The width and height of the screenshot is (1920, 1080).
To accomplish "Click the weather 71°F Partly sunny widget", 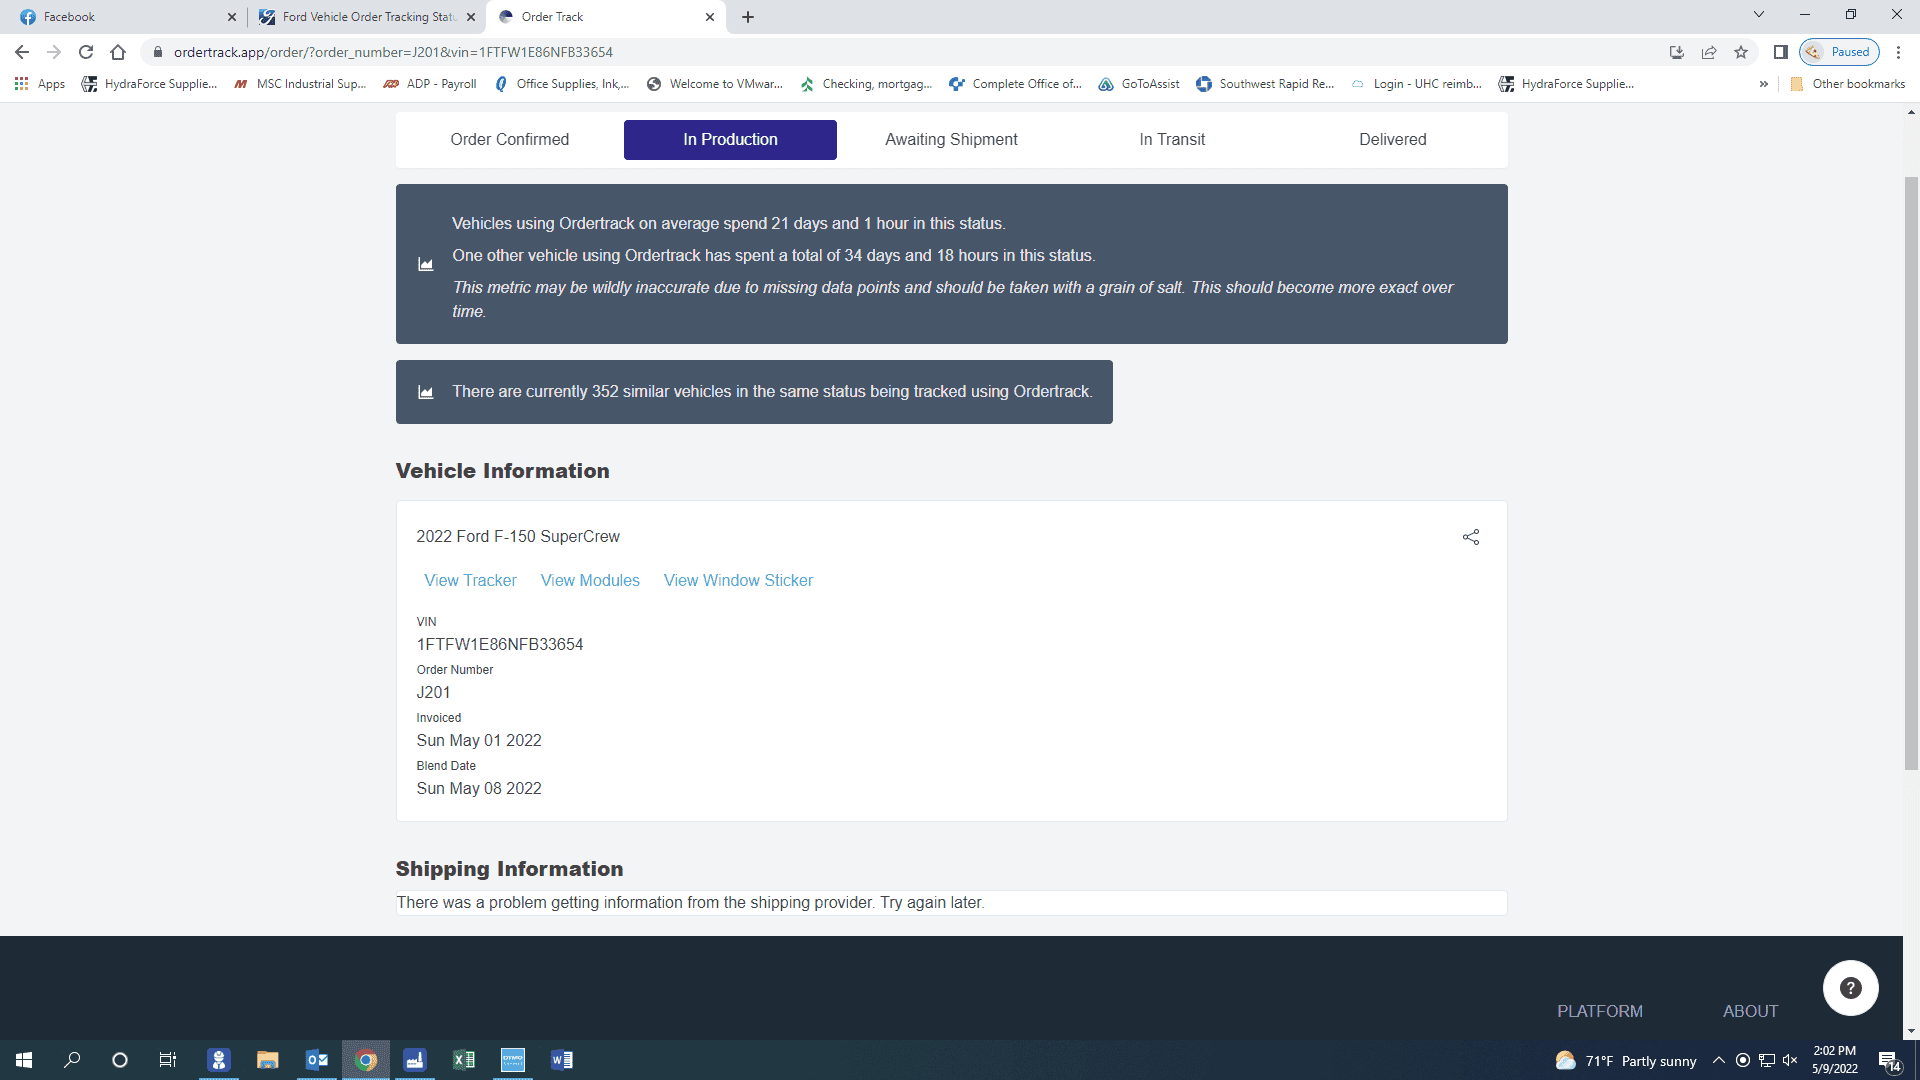I will (x=1626, y=1061).
